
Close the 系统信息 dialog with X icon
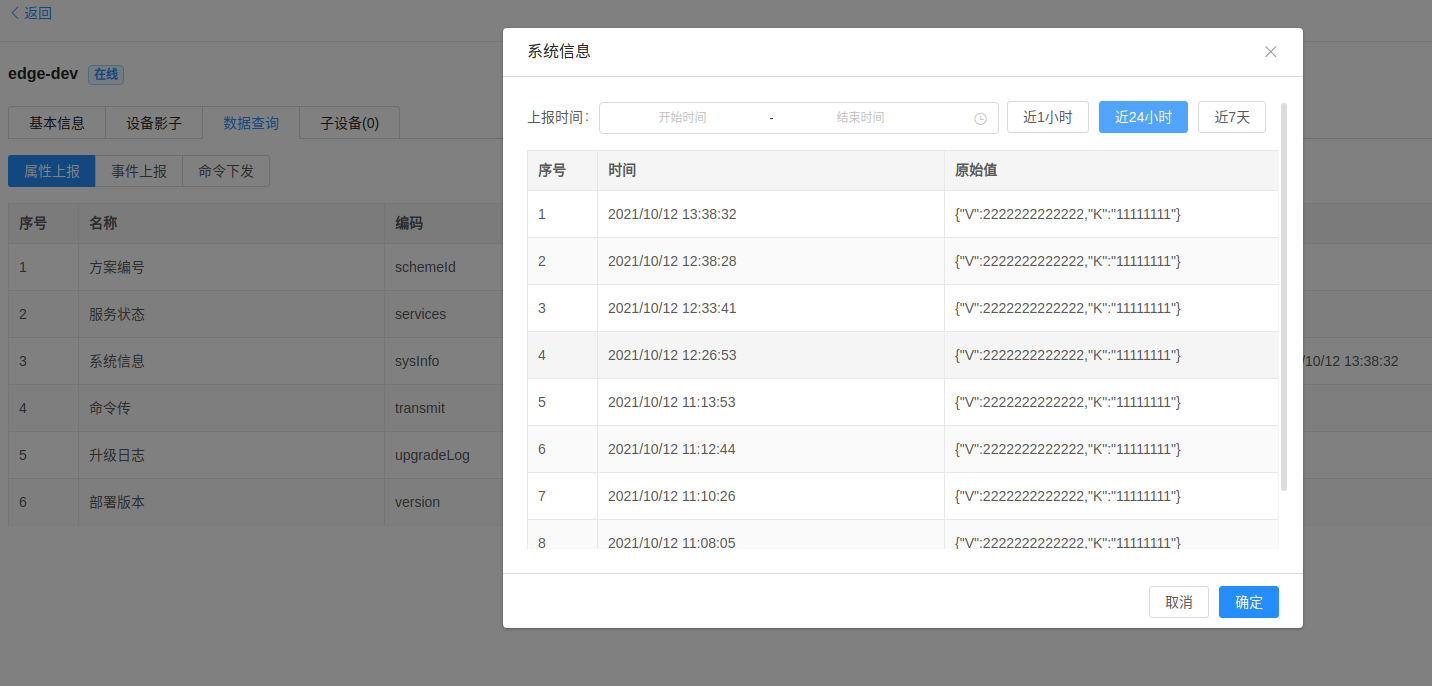tap(1270, 52)
